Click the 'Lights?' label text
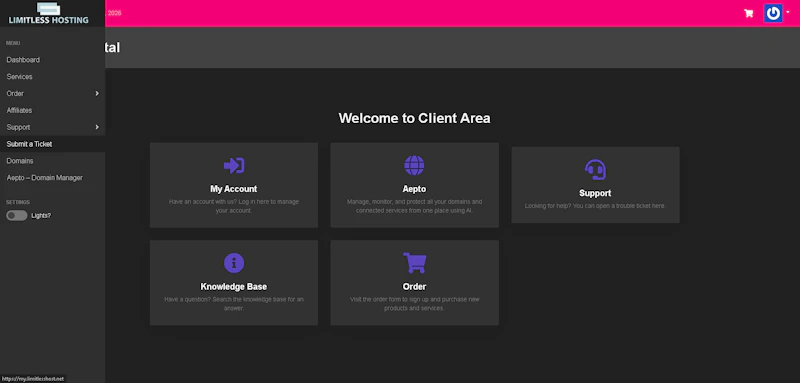 click(x=41, y=216)
